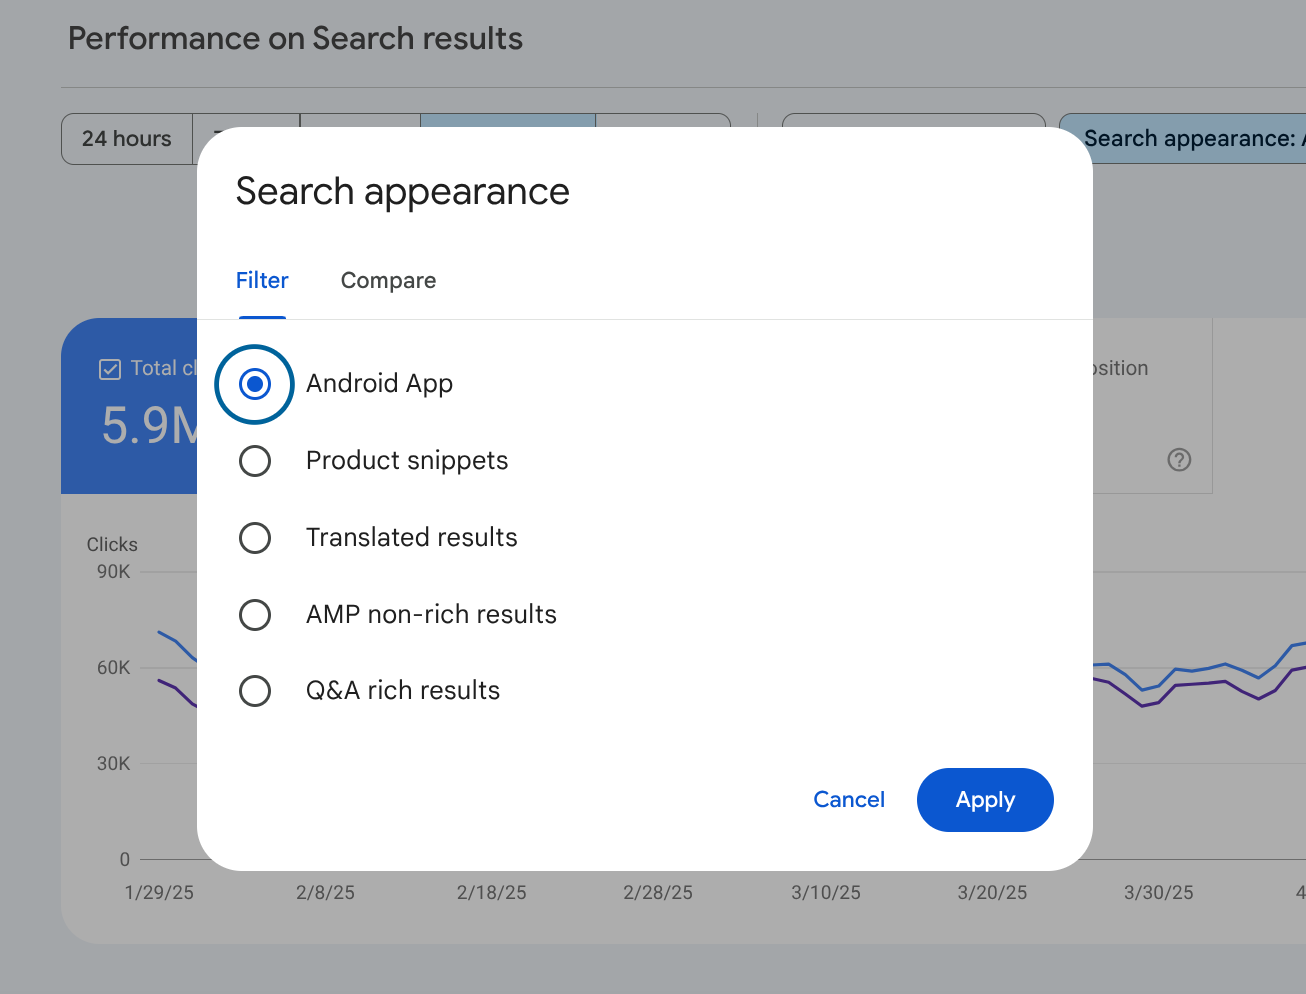The height and width of the screenshot is (994, 1306).
Task: Uncheck Total clicks on the blue metric card
Action: (110, 369)
